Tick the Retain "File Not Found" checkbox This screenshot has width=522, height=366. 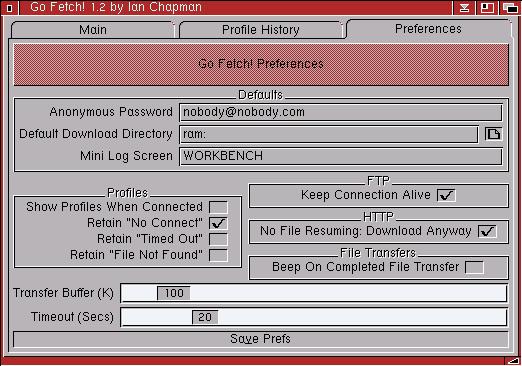pos(218,255)
